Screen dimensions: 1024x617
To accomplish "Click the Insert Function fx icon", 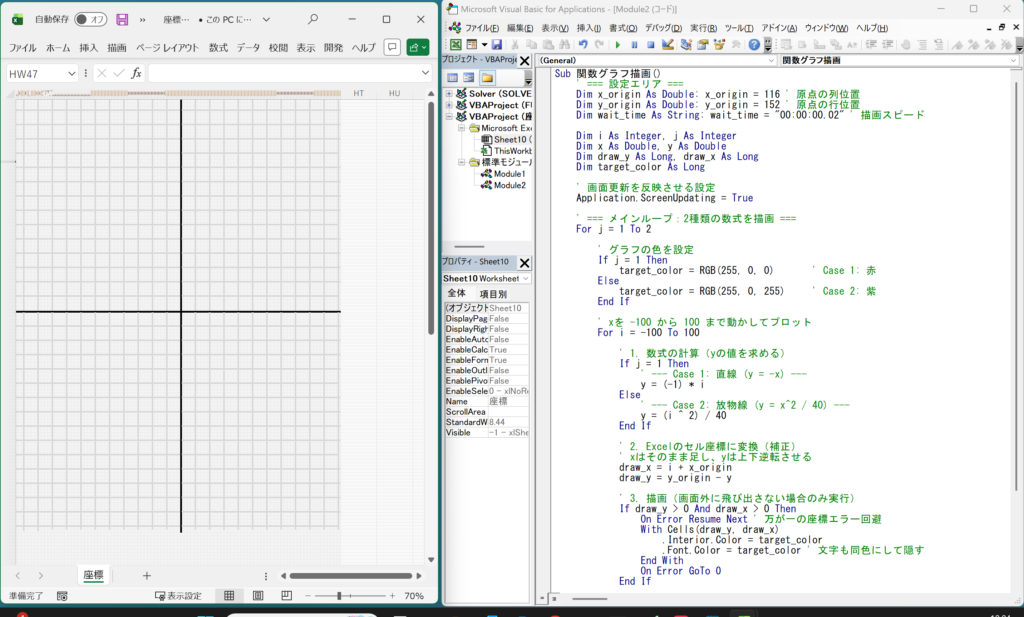I will (x=137, y=73).
